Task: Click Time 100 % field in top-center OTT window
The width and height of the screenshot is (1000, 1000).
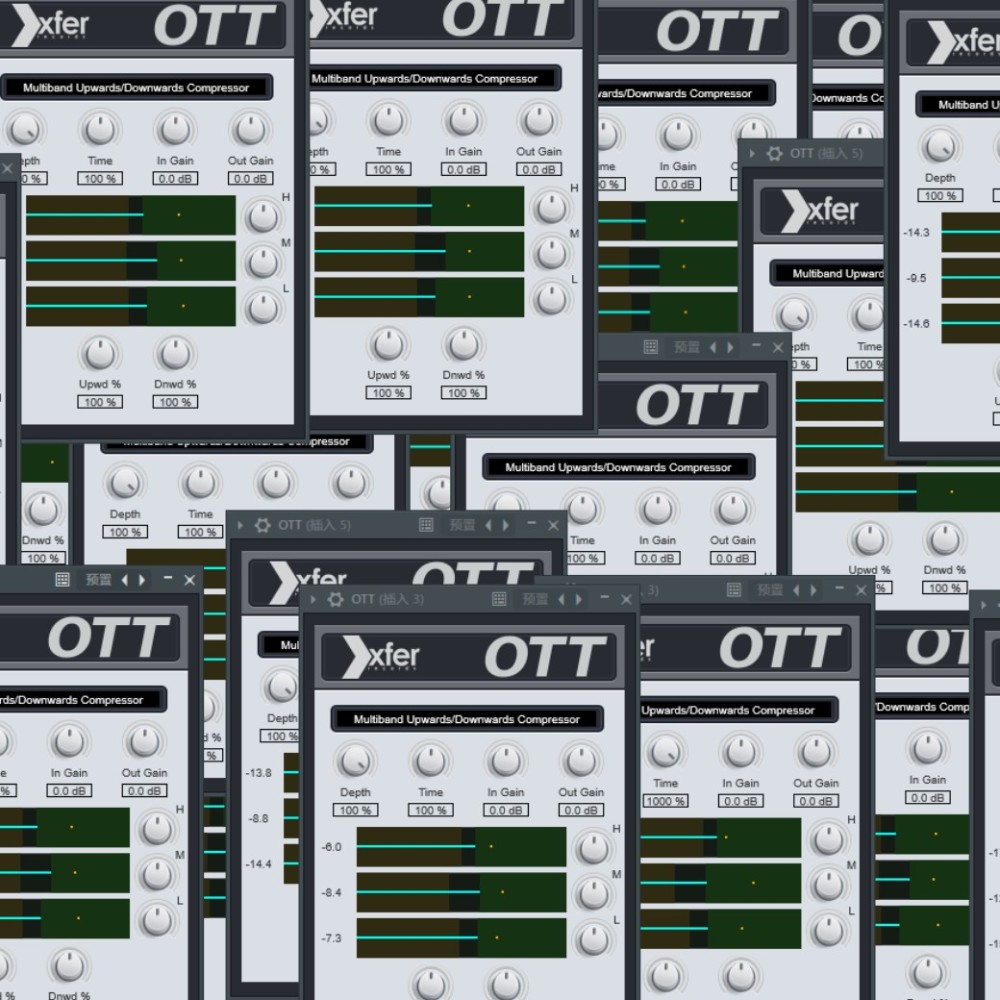Action: tap(388, 169)
